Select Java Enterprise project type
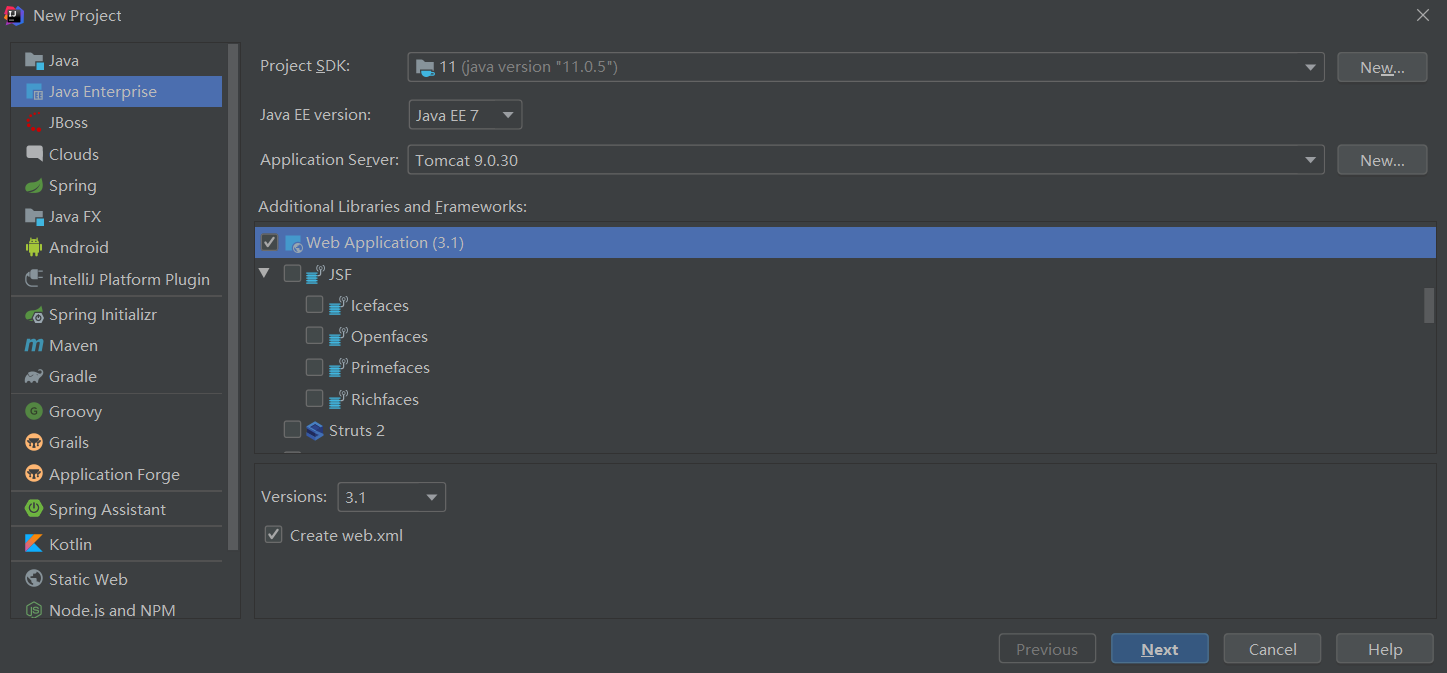Screen dimensions: 1447x673 click(116, 92)
